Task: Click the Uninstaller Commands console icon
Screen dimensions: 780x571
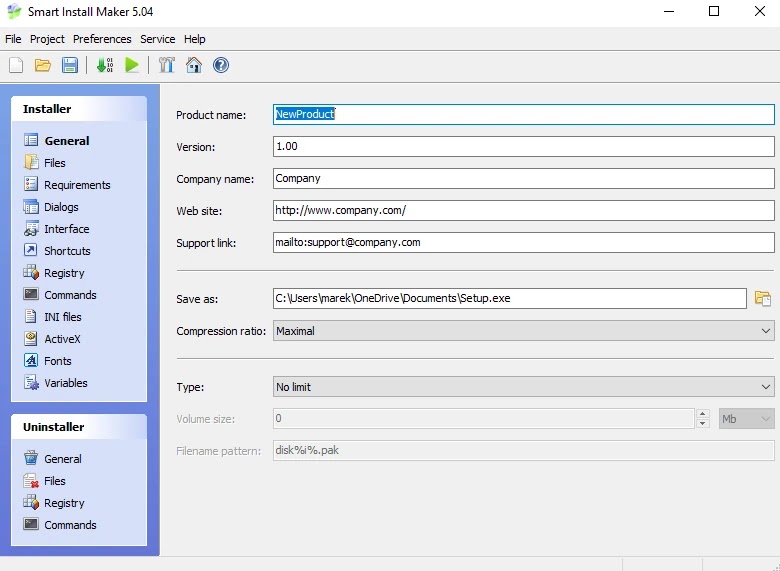Action: click(x=31, y=524)
